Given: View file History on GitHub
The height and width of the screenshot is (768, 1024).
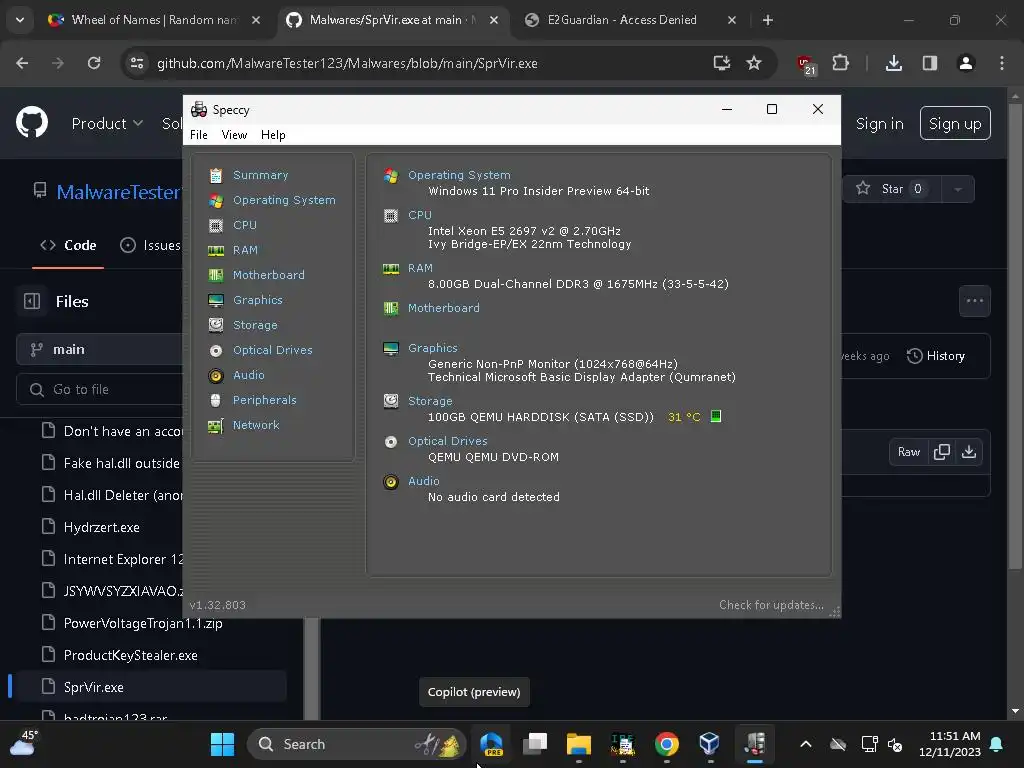Looking at the screenshot, I should (936, 356).
